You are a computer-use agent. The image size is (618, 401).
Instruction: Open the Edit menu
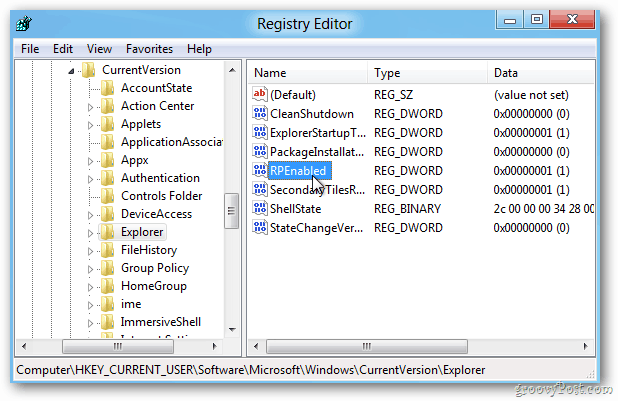(63, 49)
